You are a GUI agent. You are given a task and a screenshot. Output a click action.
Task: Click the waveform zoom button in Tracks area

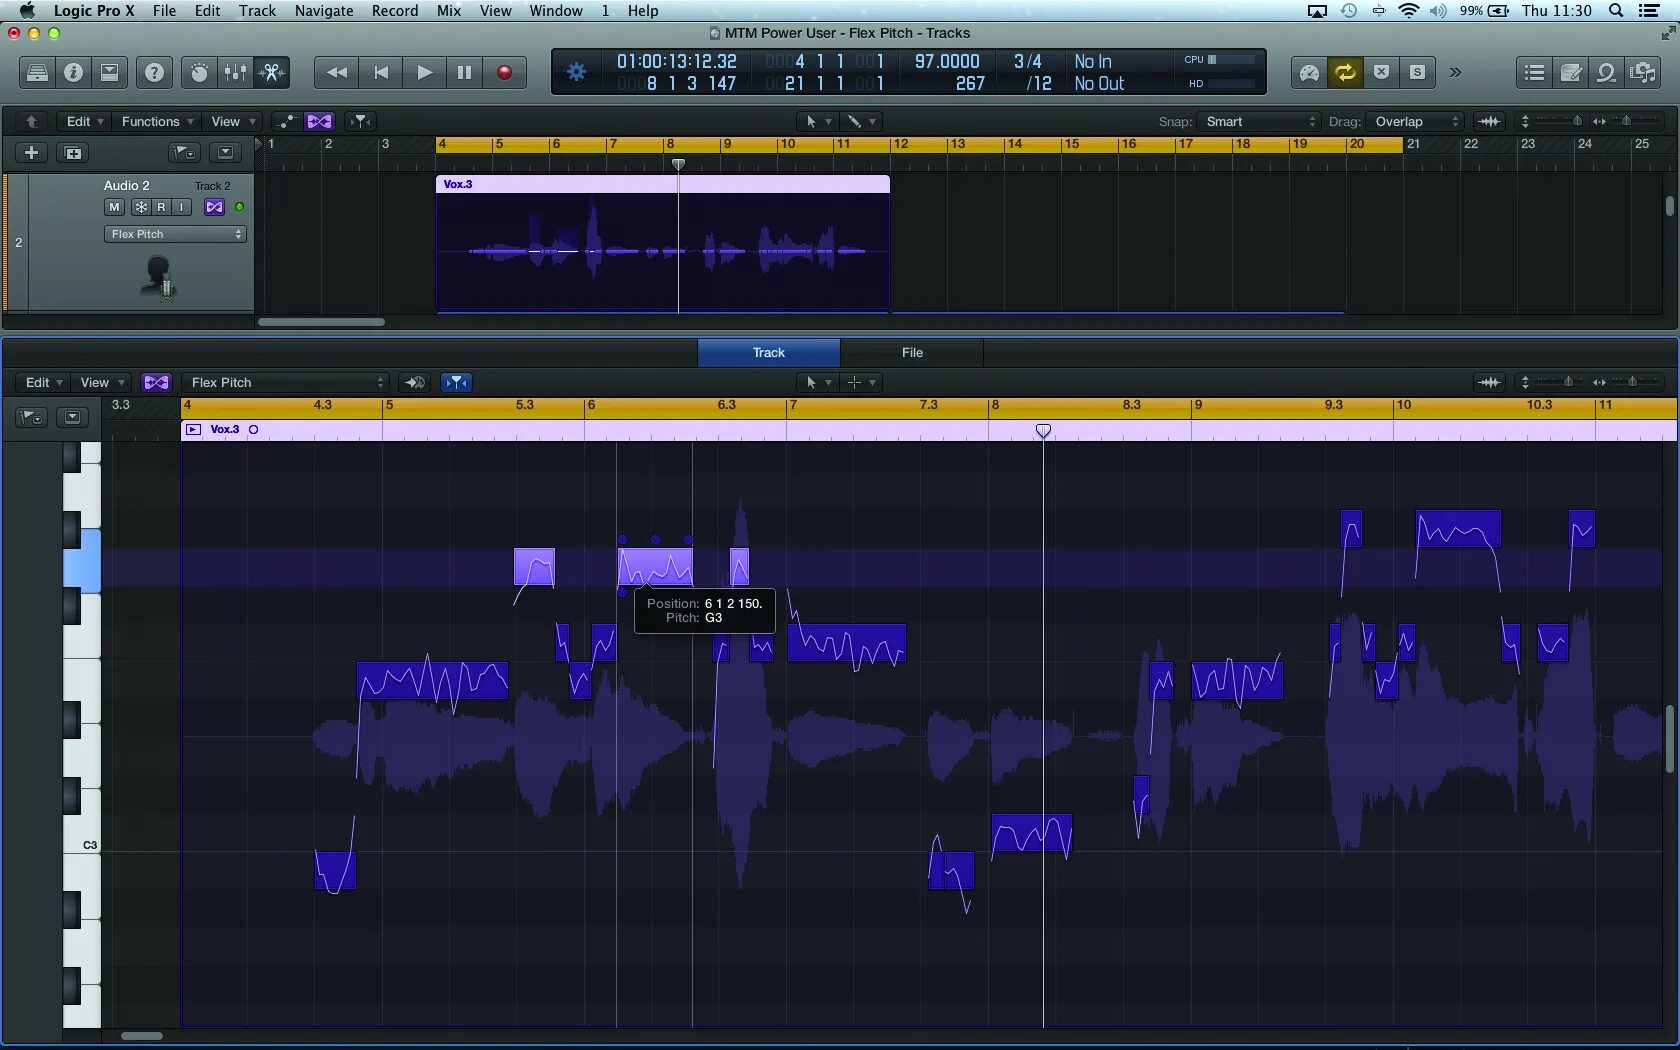point(1490,122)
